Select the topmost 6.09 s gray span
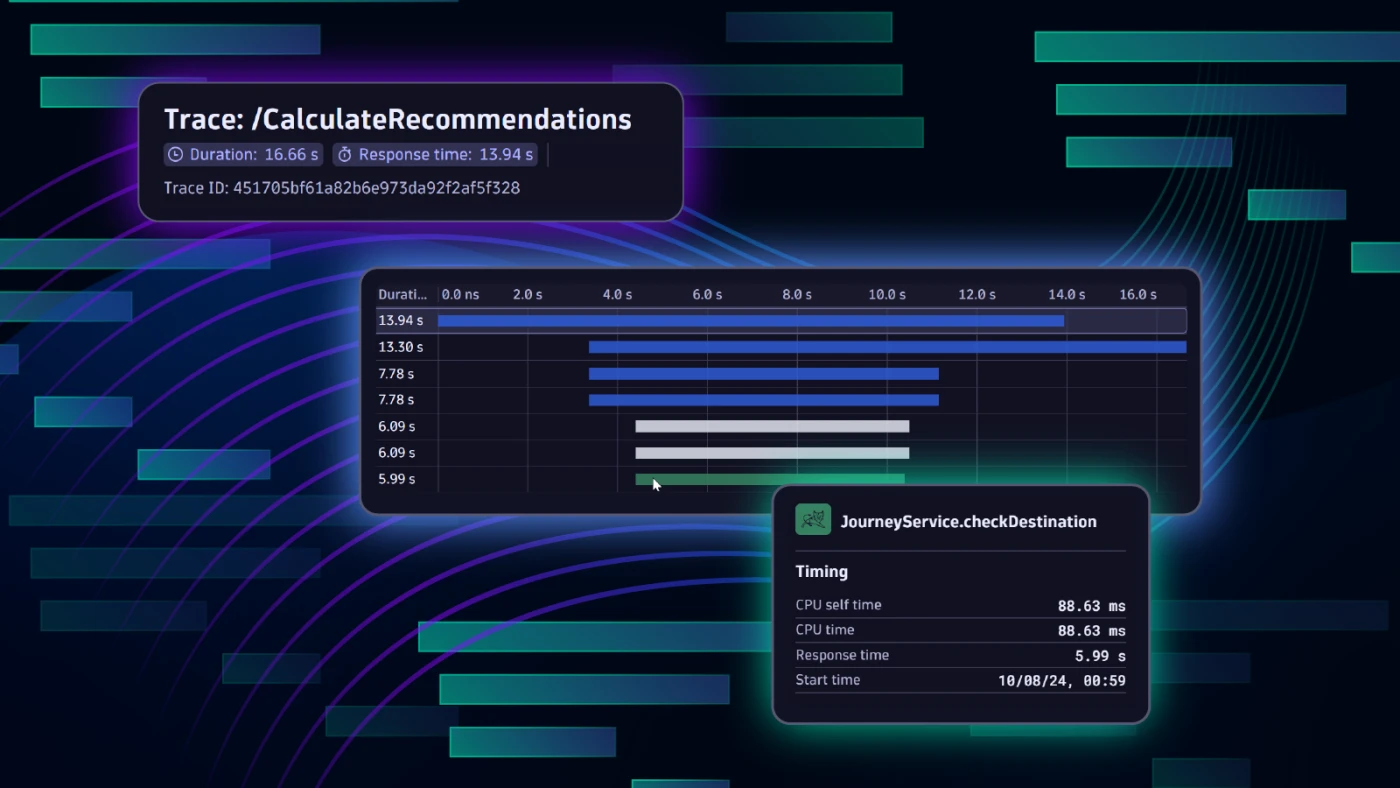 (x=771, y=426)
